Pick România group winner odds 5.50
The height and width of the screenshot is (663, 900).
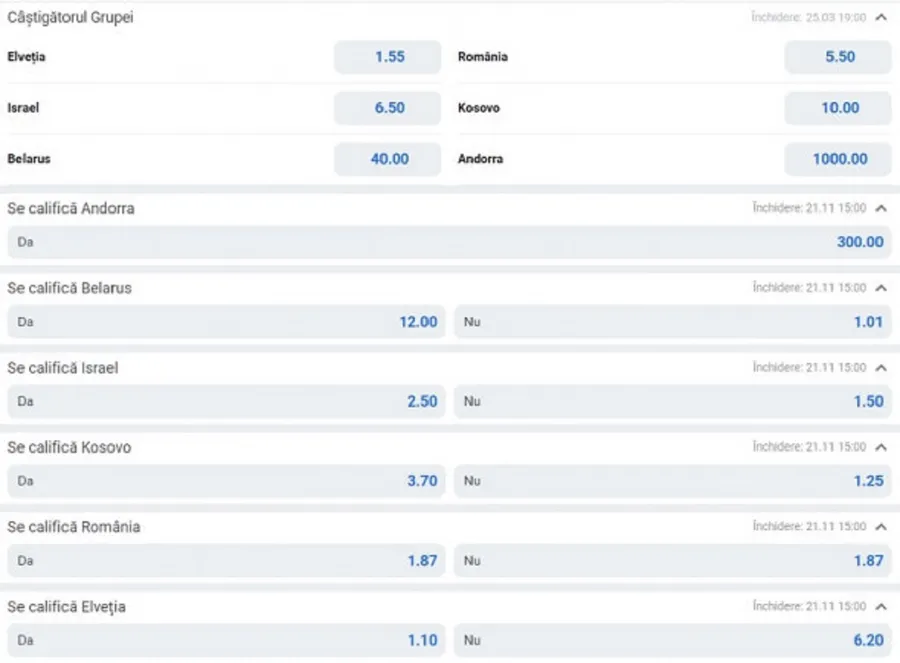point(838,57)
